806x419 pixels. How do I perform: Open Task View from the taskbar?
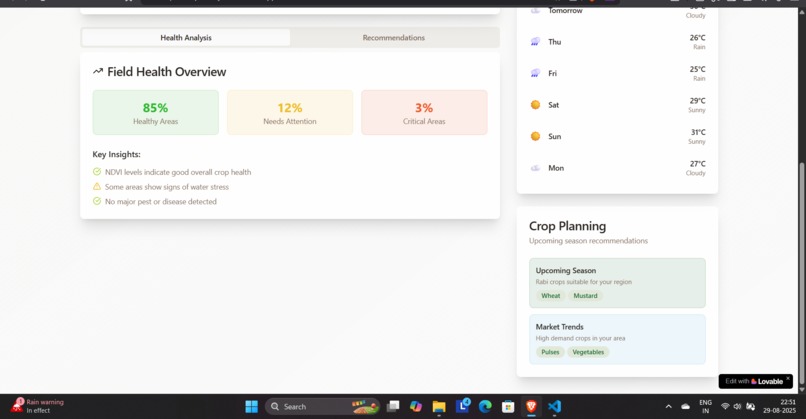[x=393, y=407]
